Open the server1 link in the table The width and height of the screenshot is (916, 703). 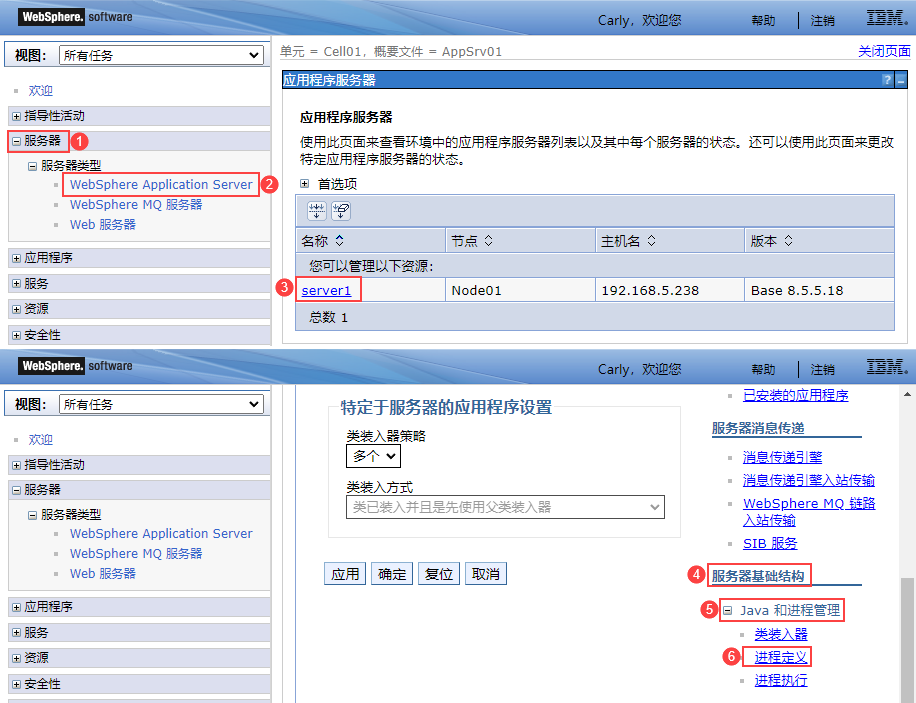(x=327, y=290)
